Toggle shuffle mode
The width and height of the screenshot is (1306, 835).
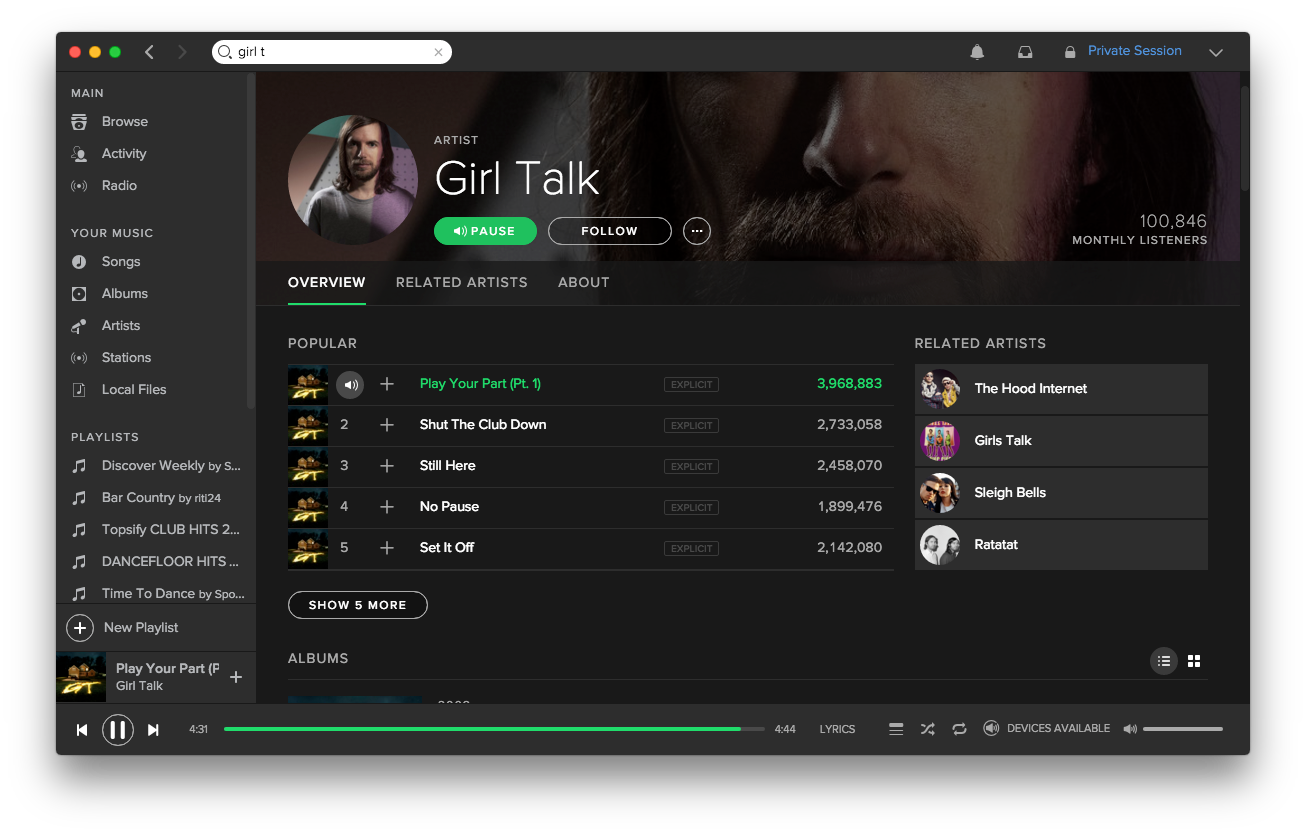[928, 730]
